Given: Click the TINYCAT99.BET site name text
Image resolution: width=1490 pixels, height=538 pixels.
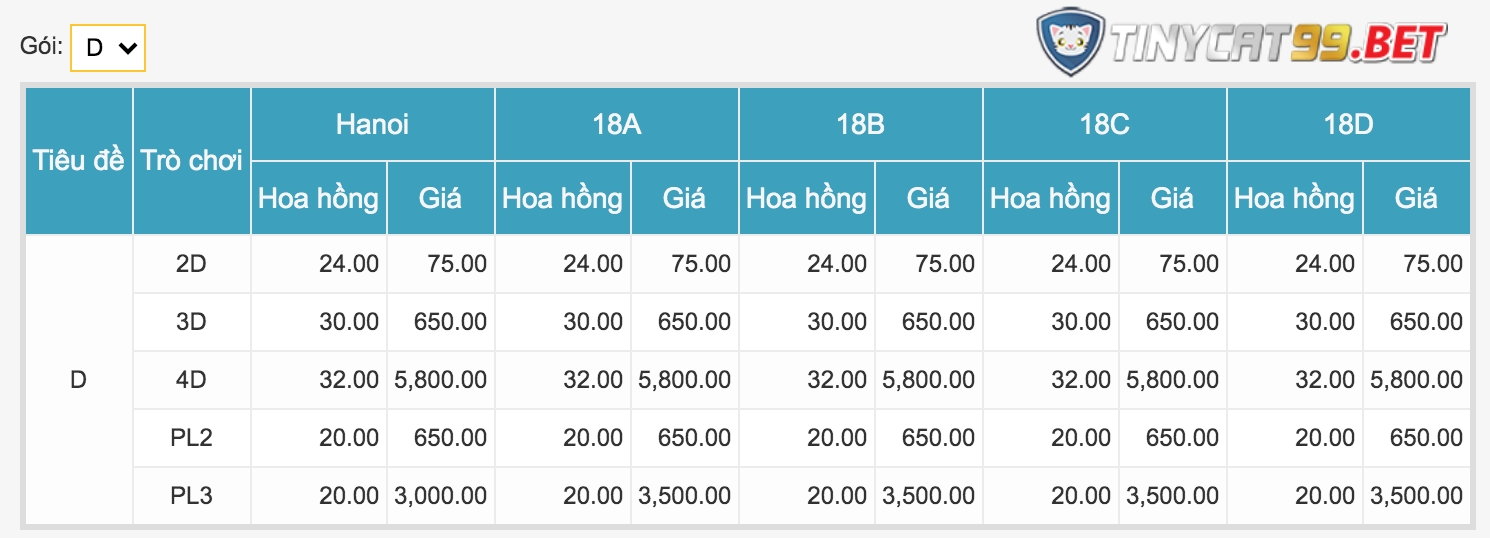Looking at the screenshot, I should coord(1277,44).
